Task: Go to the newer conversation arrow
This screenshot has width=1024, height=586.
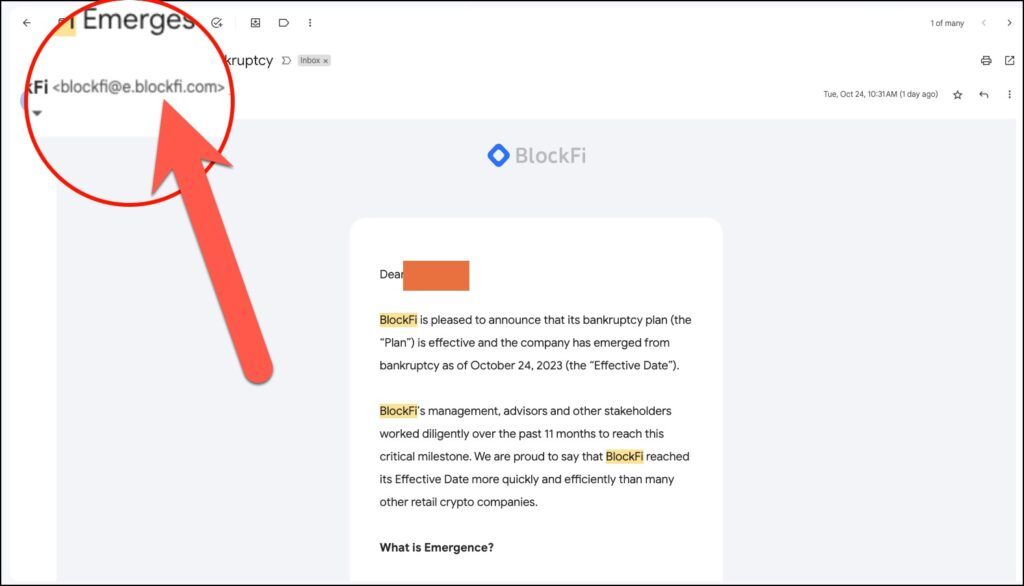Action: point(984,23)
